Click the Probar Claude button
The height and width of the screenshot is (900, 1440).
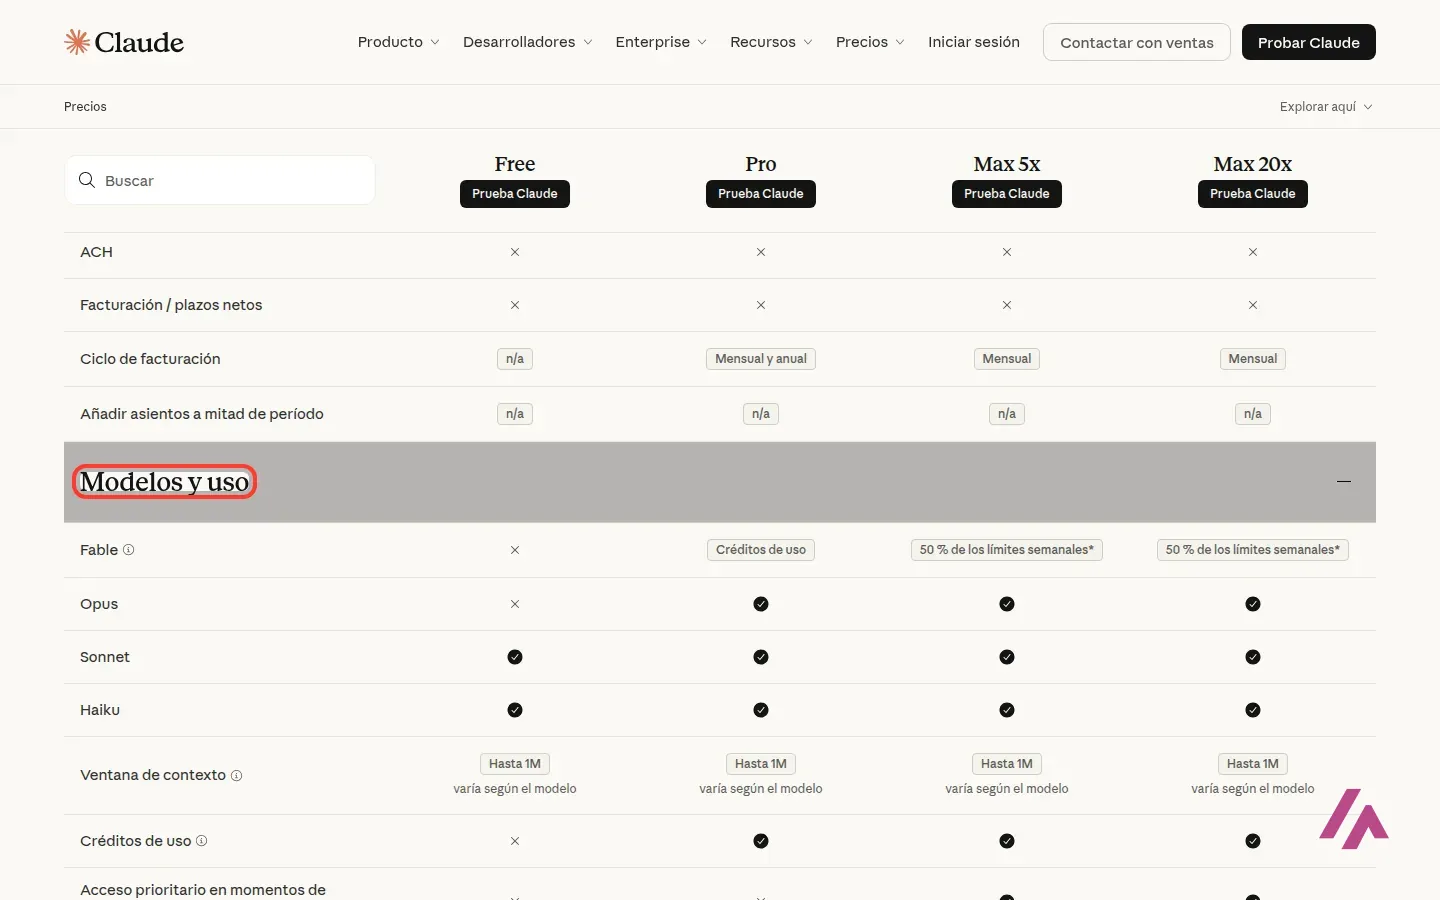[x=1309, y=42]
